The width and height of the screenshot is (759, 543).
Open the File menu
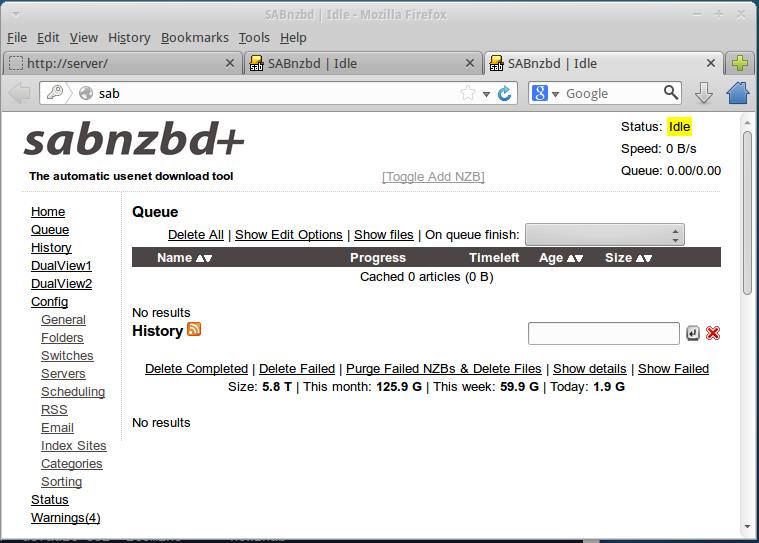pos(17,37)
